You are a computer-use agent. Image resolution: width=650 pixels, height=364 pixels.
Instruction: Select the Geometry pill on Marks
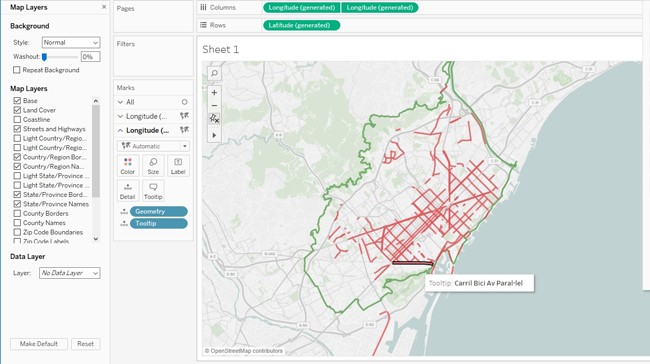click(158, 211)
